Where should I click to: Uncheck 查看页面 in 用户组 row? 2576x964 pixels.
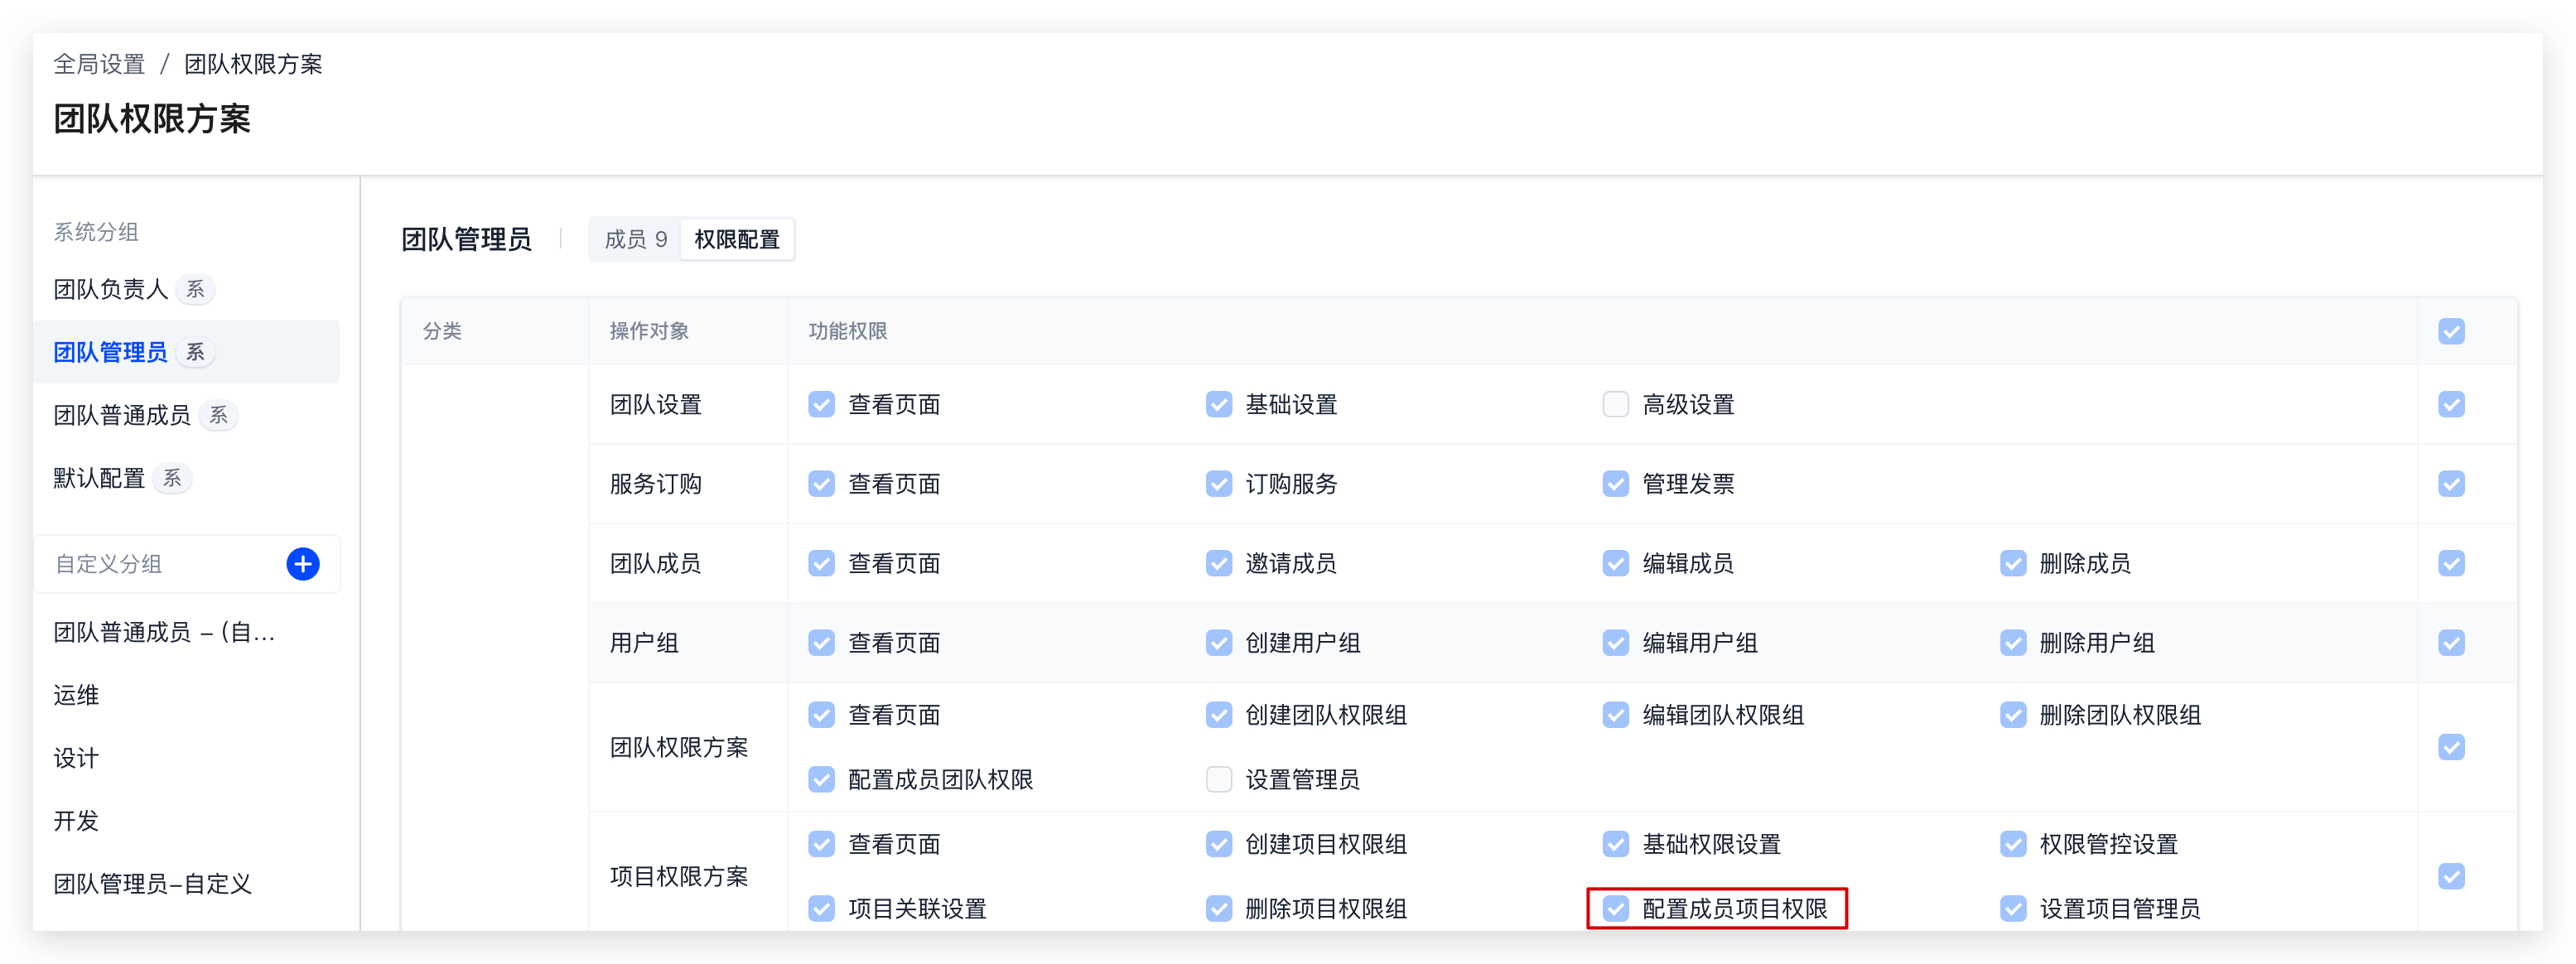click(821, 642)
